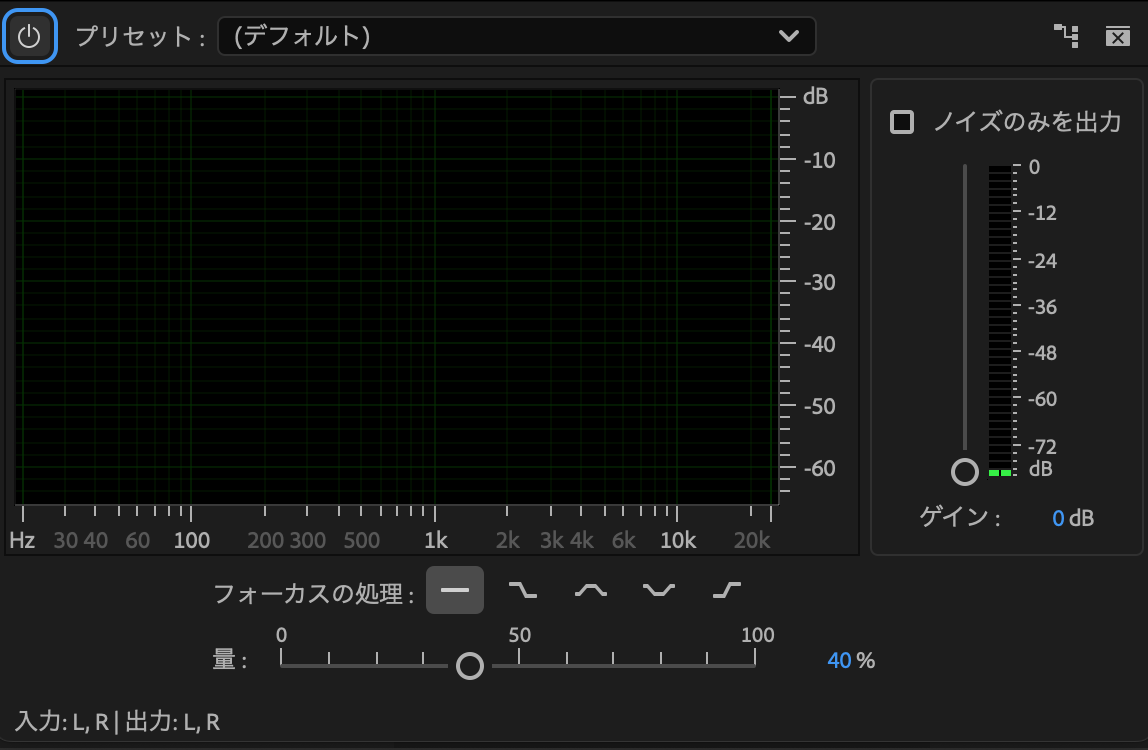Click the ゲイン value 0 dB
Screen dimensions: 1148x750
[x=1058, y=518]
